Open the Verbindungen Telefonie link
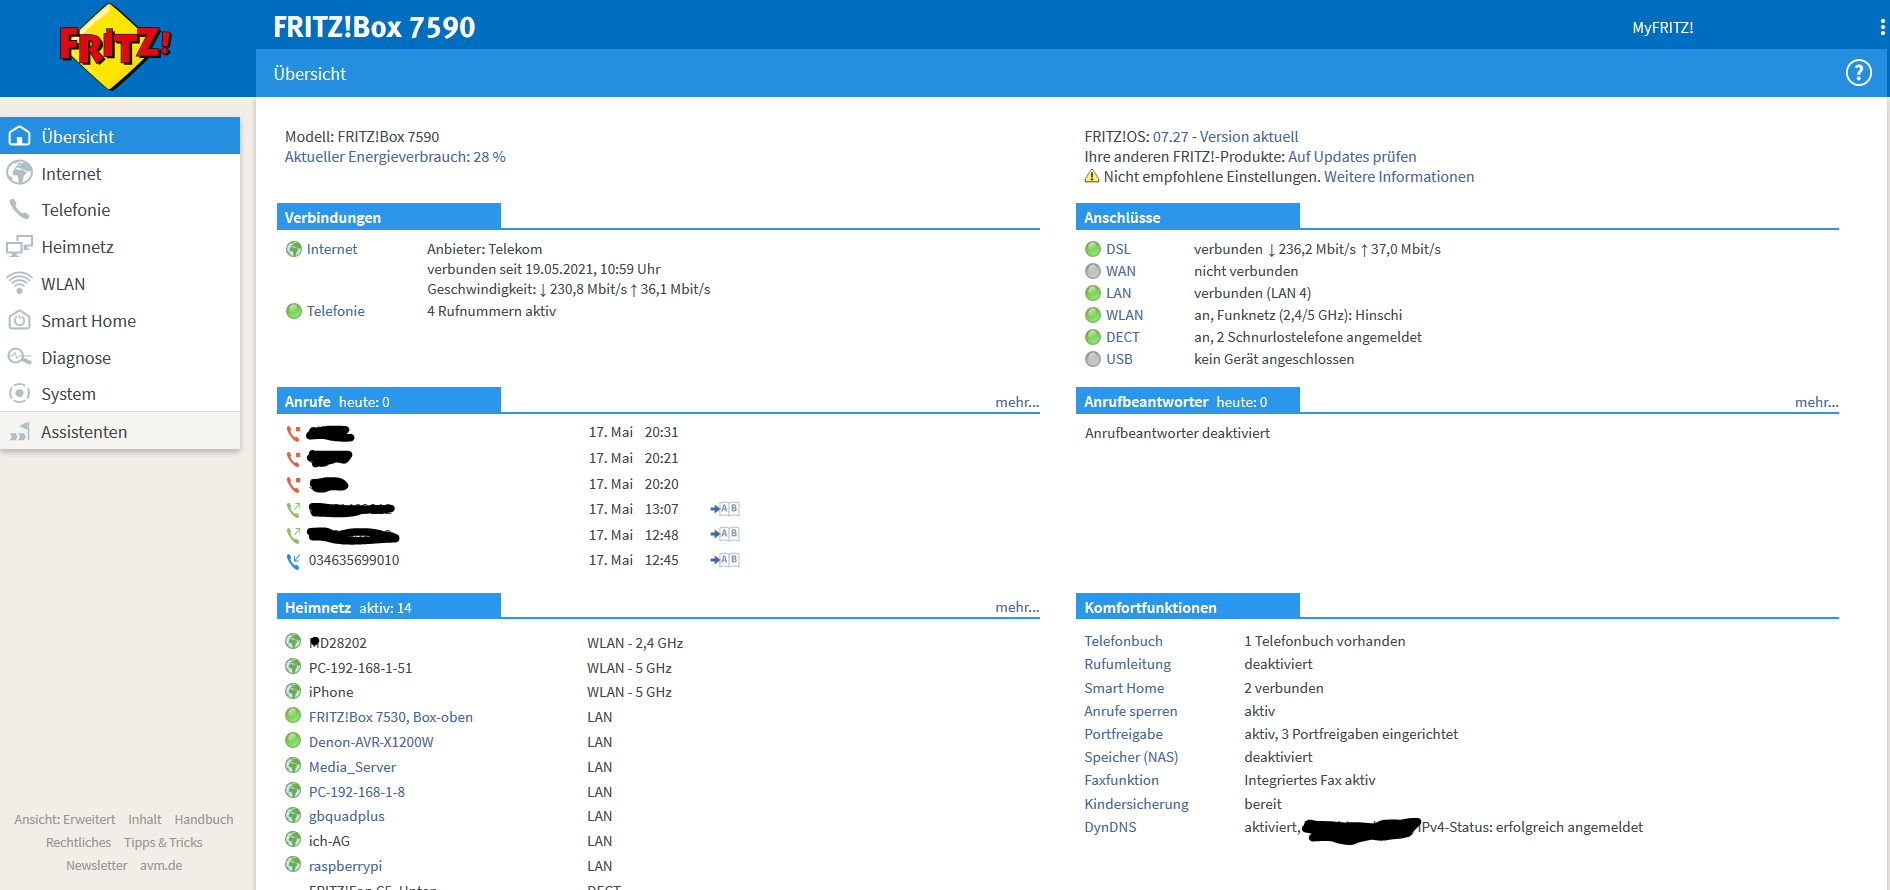 [336, 311]
